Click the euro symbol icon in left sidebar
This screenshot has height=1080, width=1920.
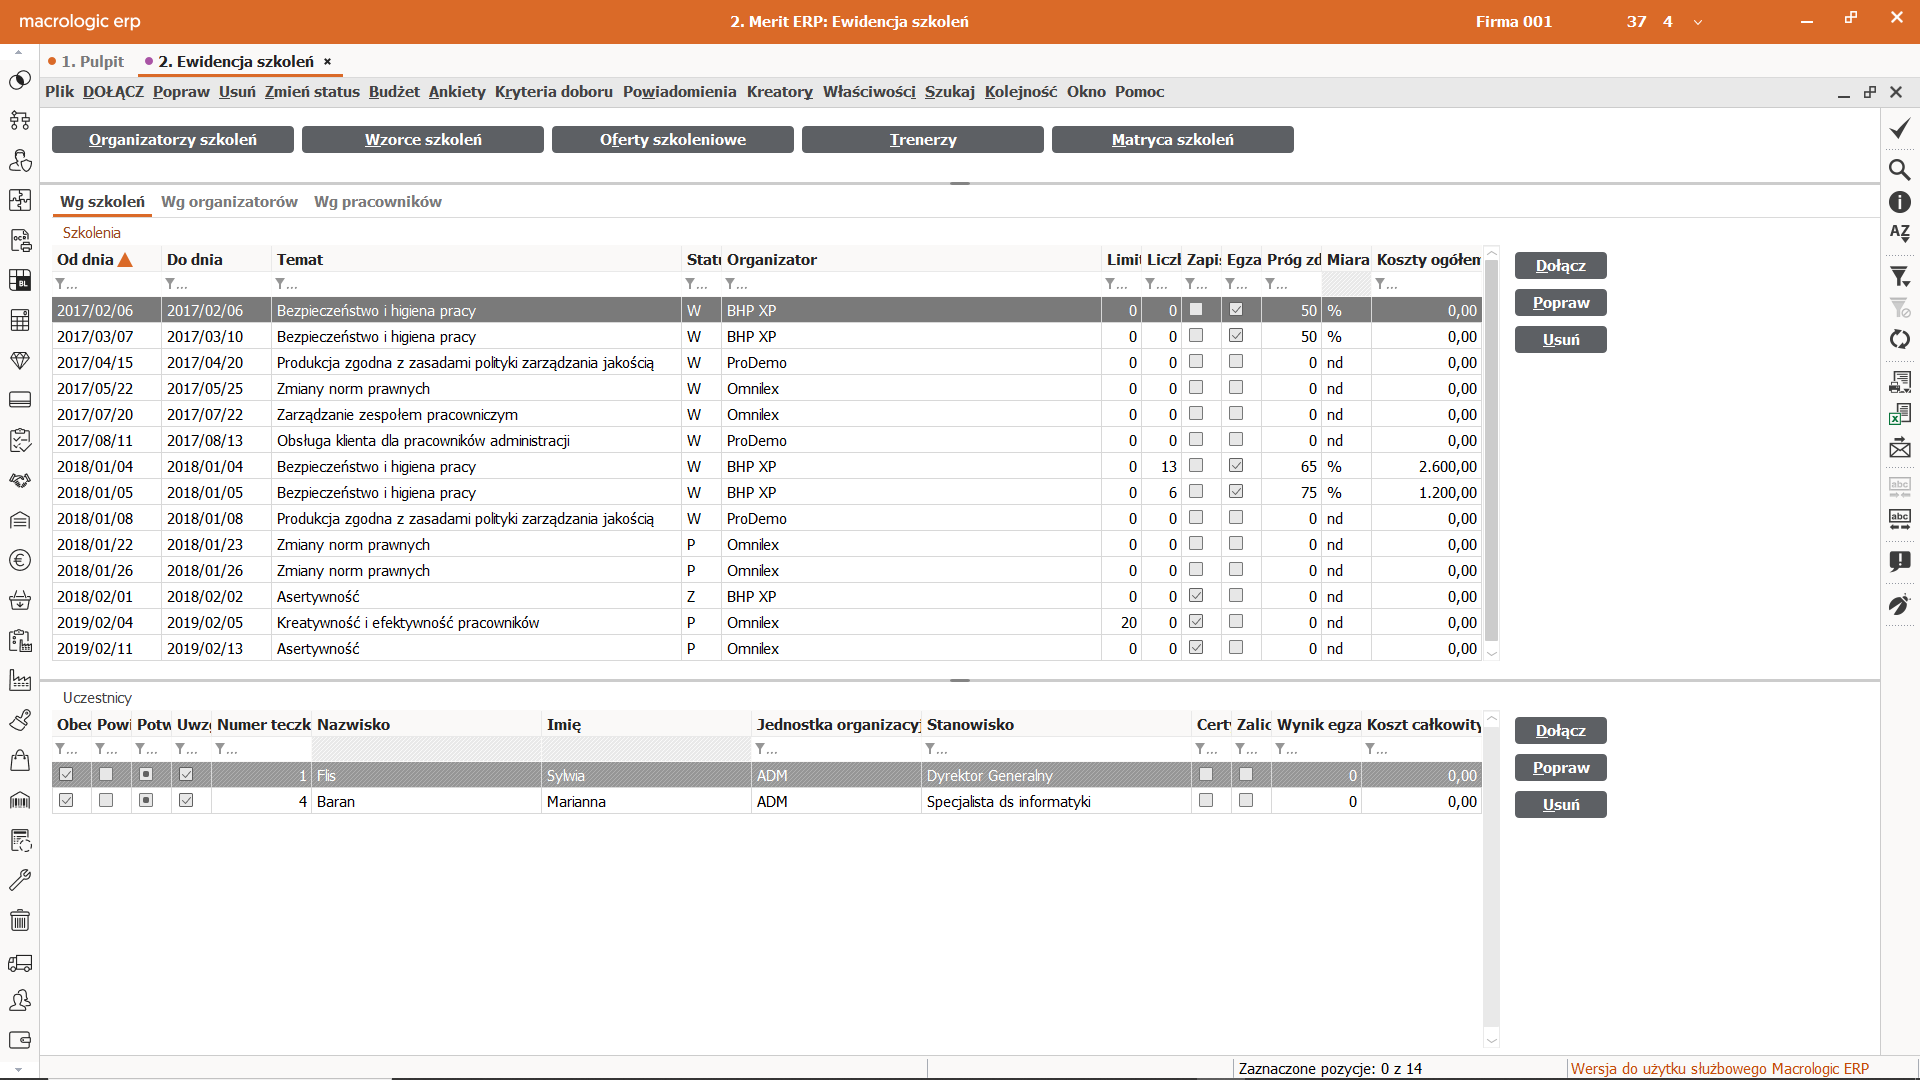point(20,560)
